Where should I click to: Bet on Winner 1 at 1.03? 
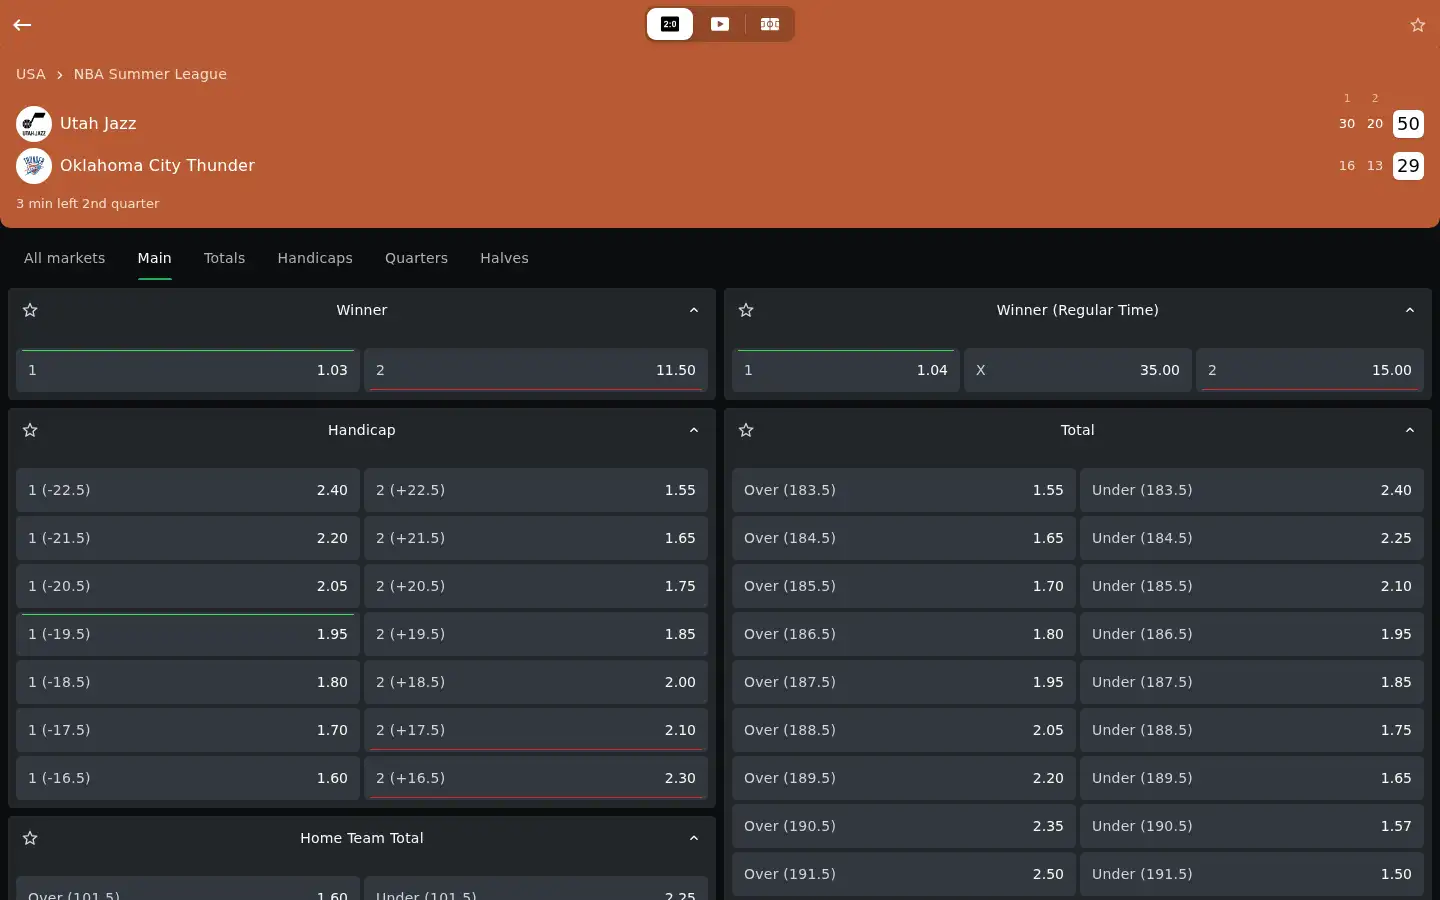point(188,370)
